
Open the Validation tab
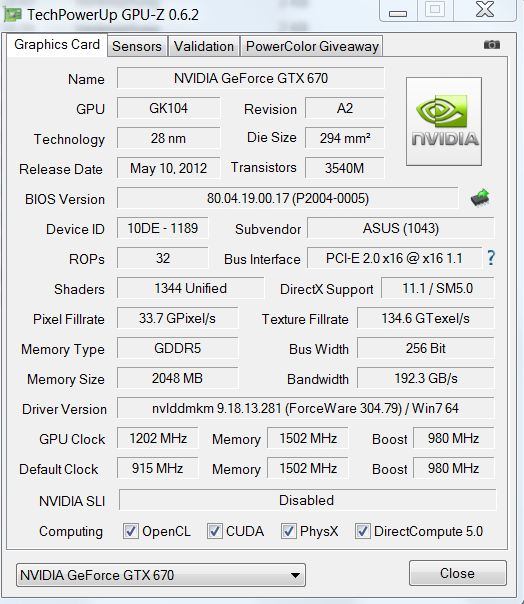click(x=204, y=46)
